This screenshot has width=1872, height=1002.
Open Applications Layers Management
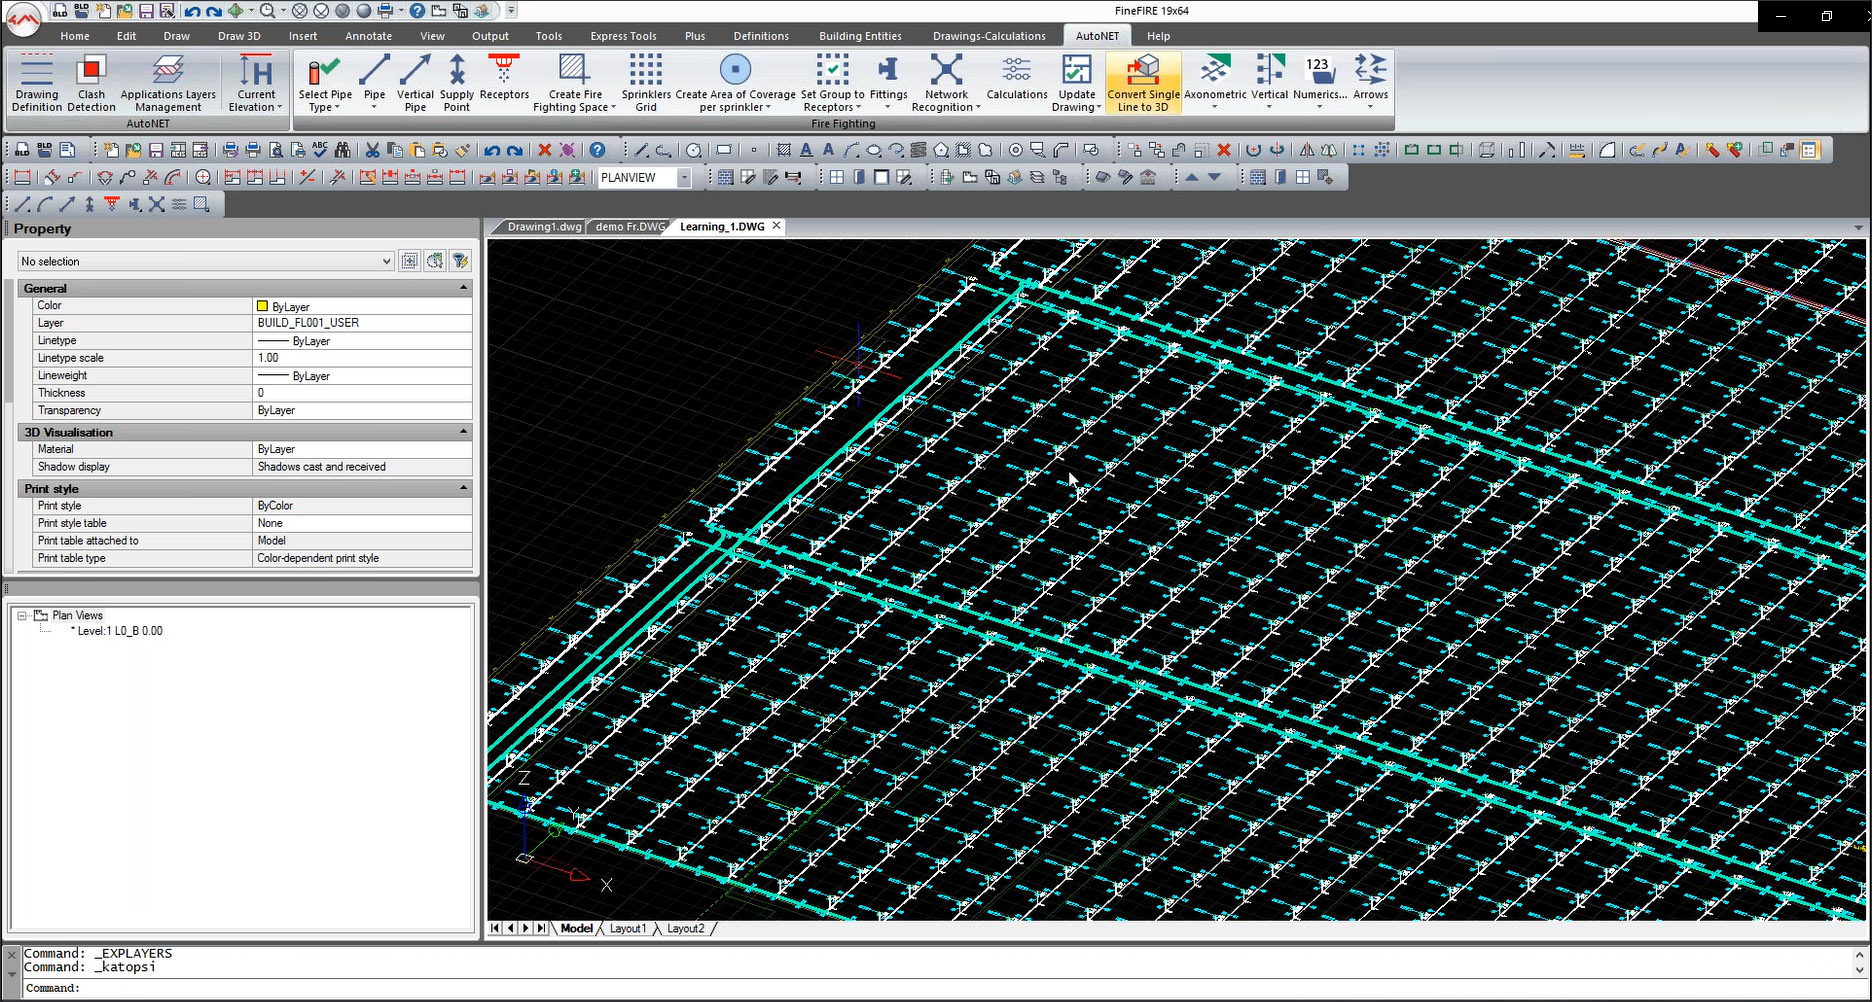click(168, 83)
